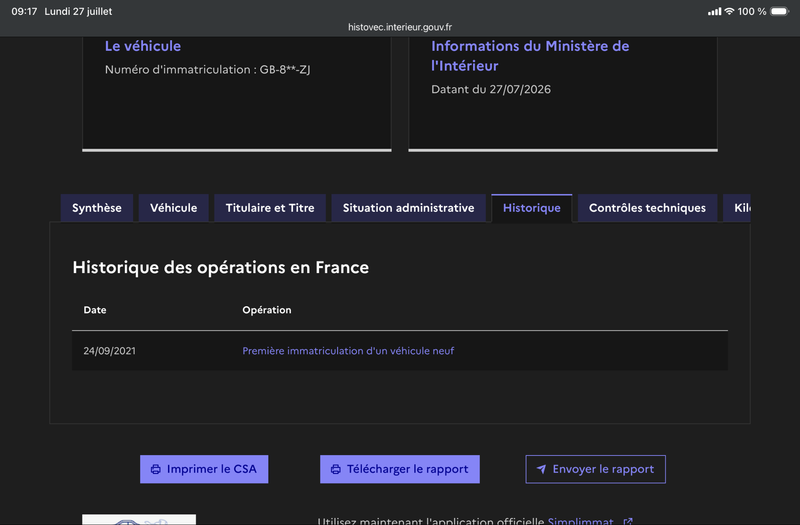Tap the histovec.interieur.gouv.fr address bar
Image resolution: width=800 pixels, height=525 pixels.
point(400,27)
